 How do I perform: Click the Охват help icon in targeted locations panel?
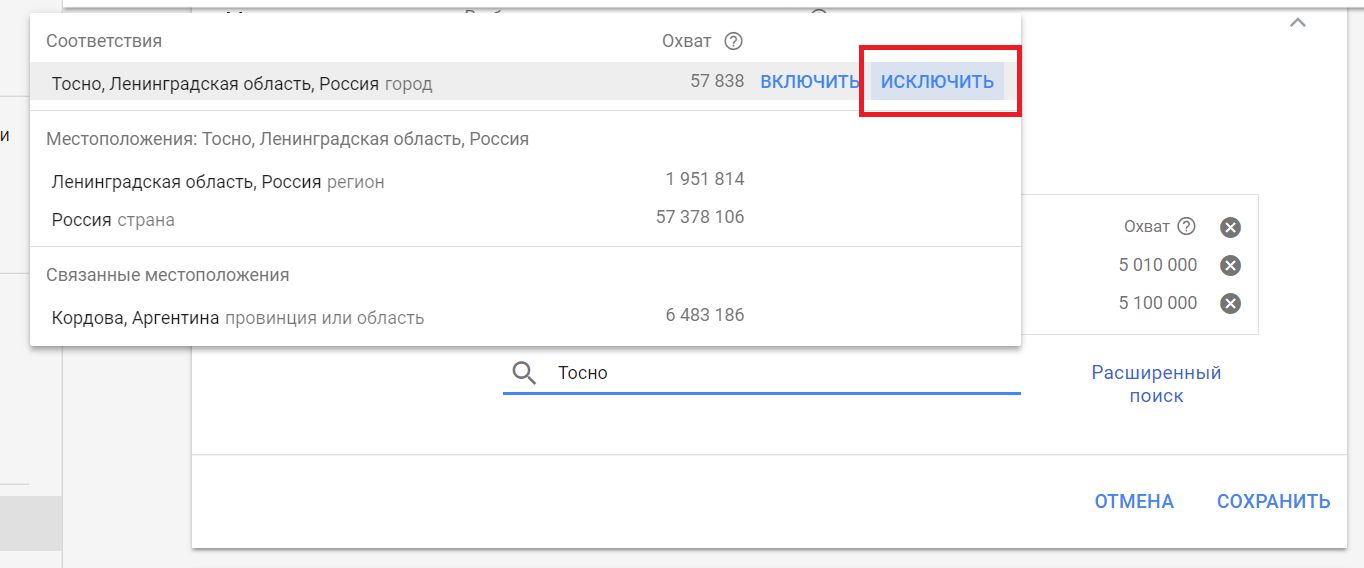coord(1186,226)
